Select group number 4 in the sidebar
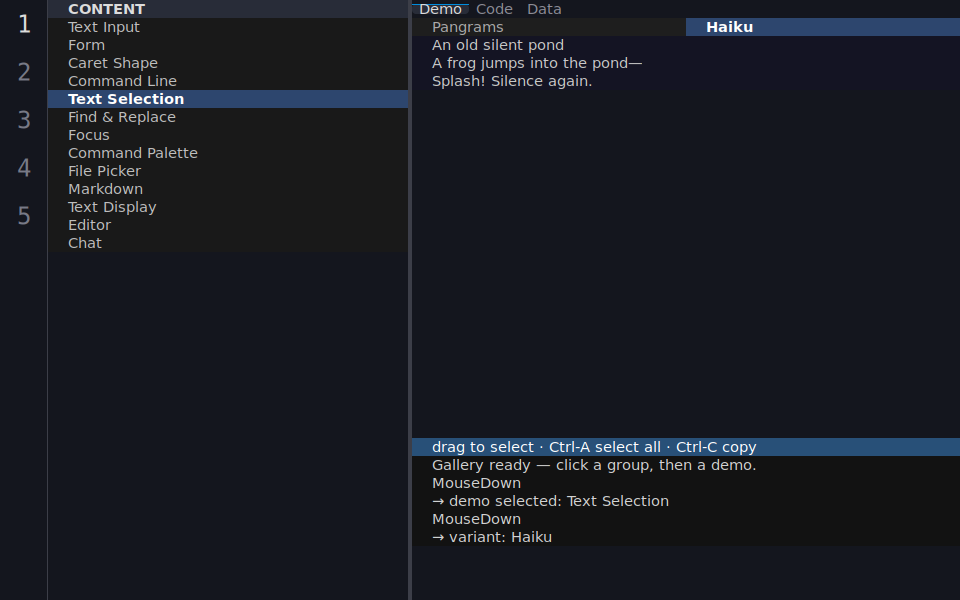The width and height of the screenshot is (960, 600). 24,168
